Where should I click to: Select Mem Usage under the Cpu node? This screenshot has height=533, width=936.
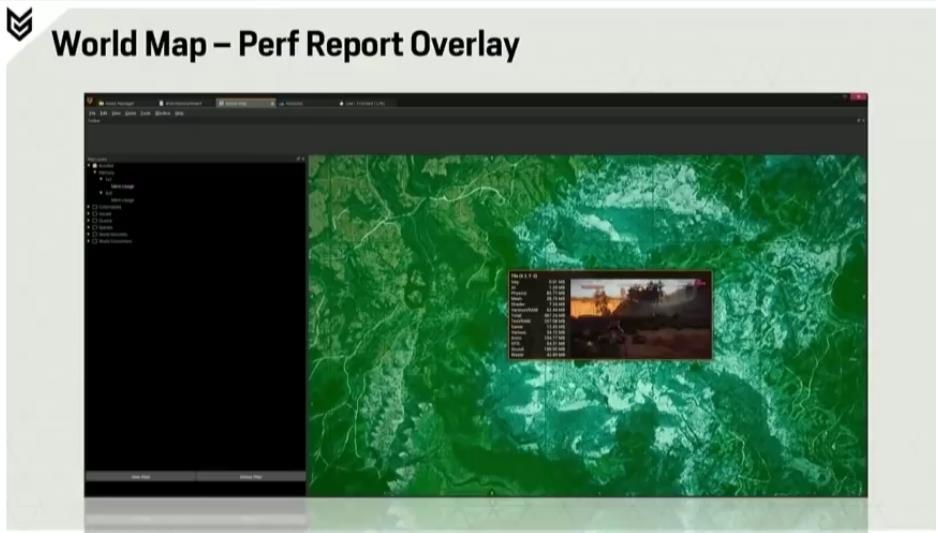click(x=122, y=186)
